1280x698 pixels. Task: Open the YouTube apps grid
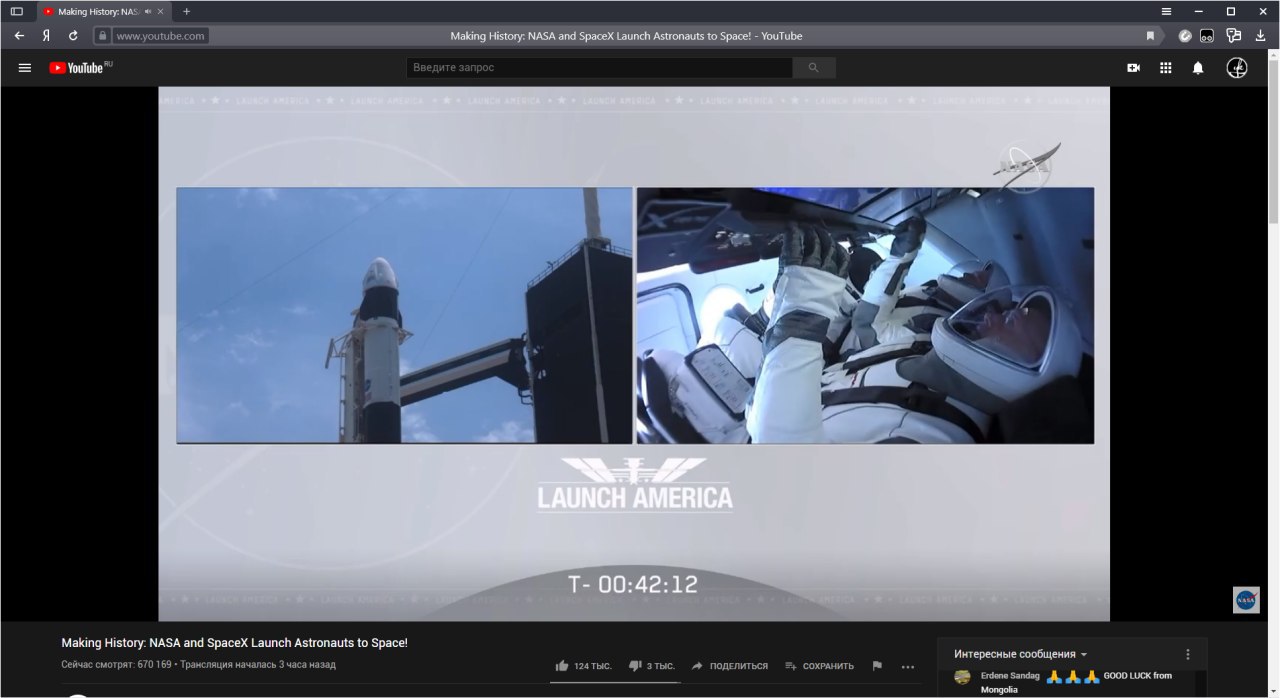click(1165, 68)
